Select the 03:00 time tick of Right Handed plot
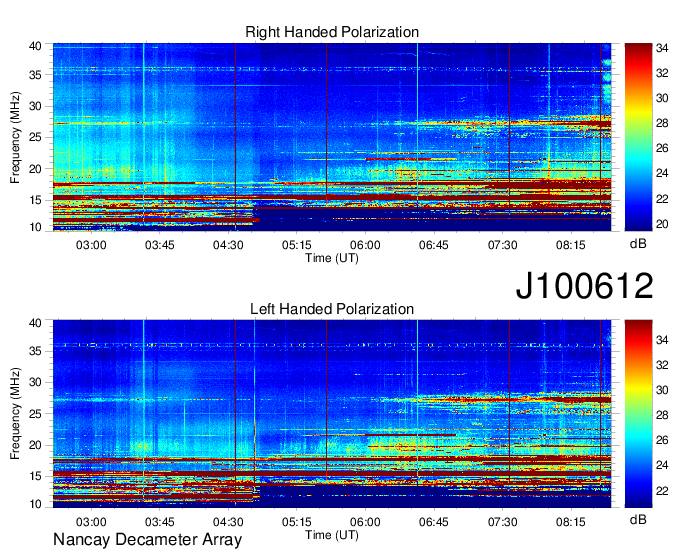 point(91,245)
